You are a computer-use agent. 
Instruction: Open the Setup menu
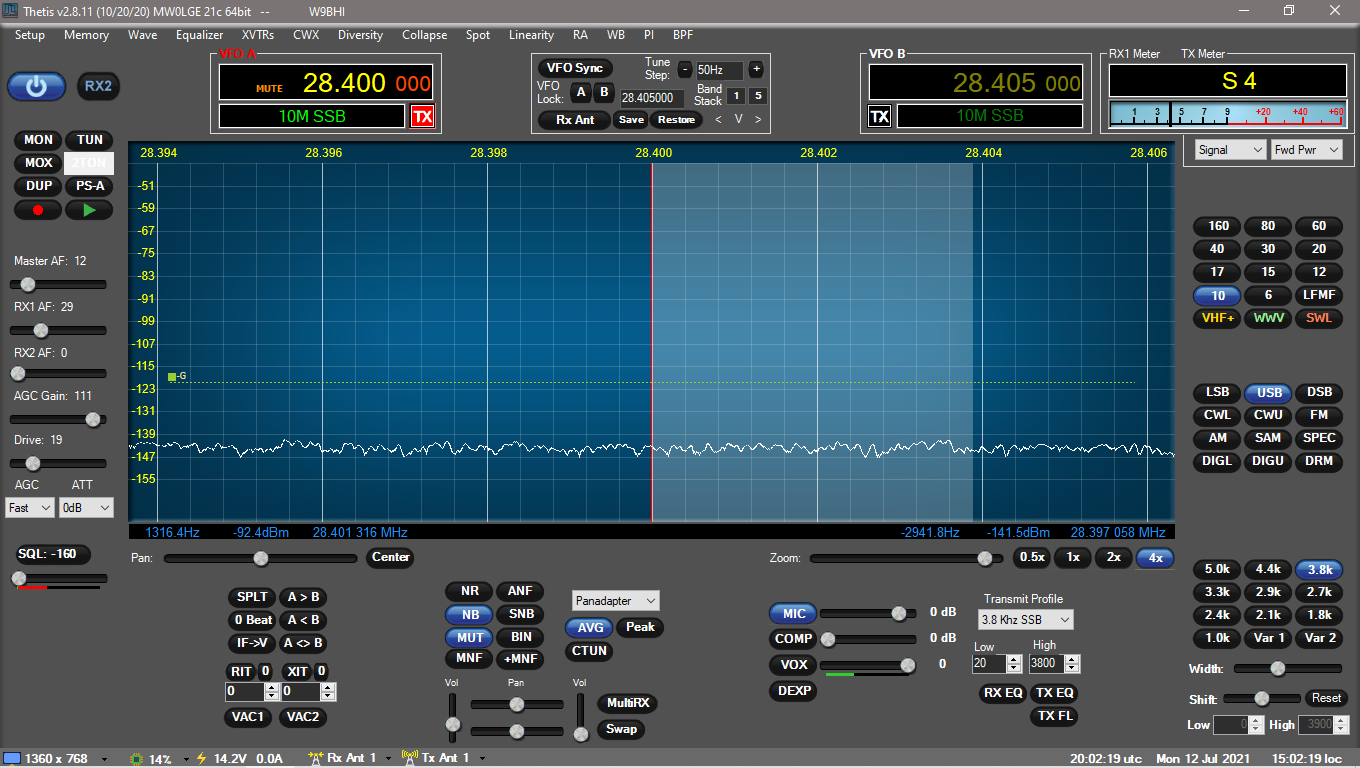(x=30, y=35)
